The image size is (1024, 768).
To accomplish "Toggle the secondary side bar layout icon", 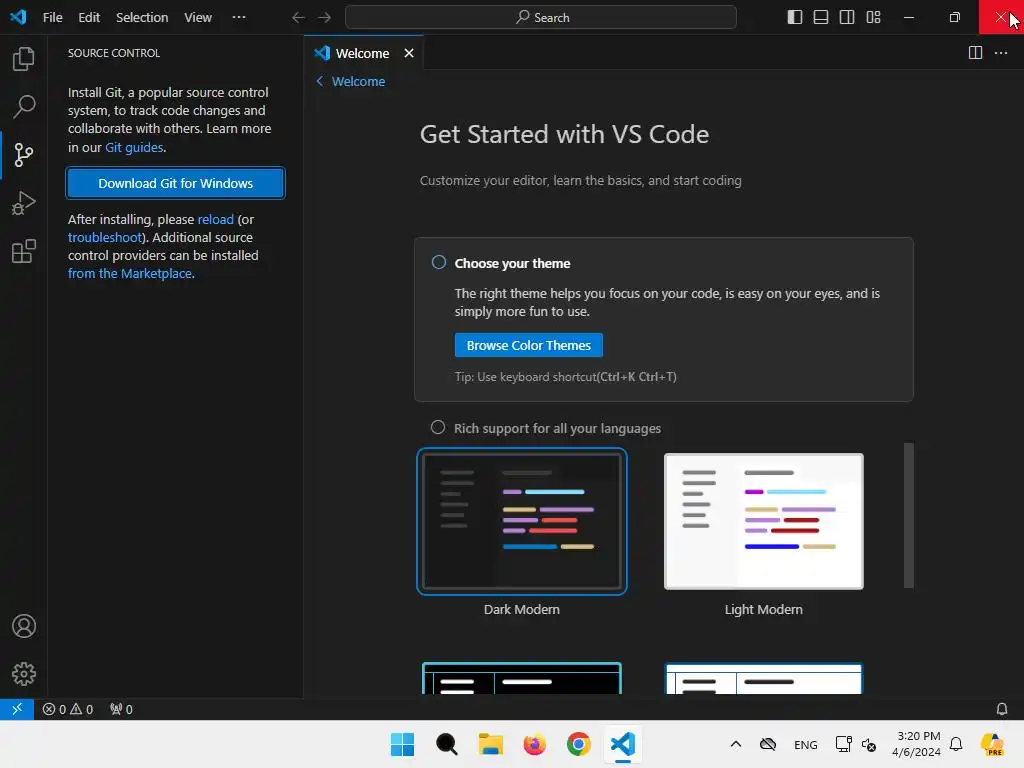I will [847, 17].
